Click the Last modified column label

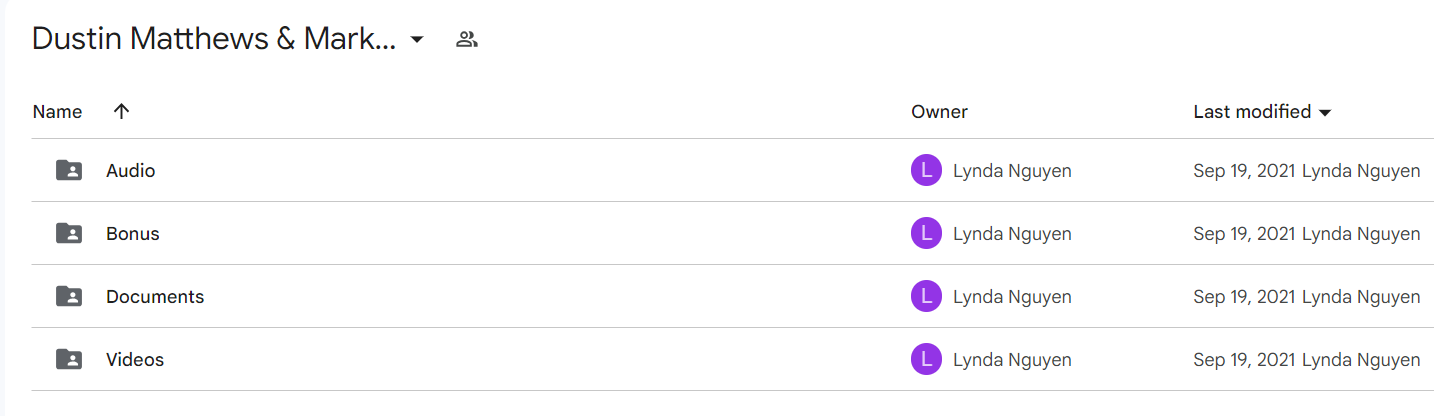(1252, 112)
